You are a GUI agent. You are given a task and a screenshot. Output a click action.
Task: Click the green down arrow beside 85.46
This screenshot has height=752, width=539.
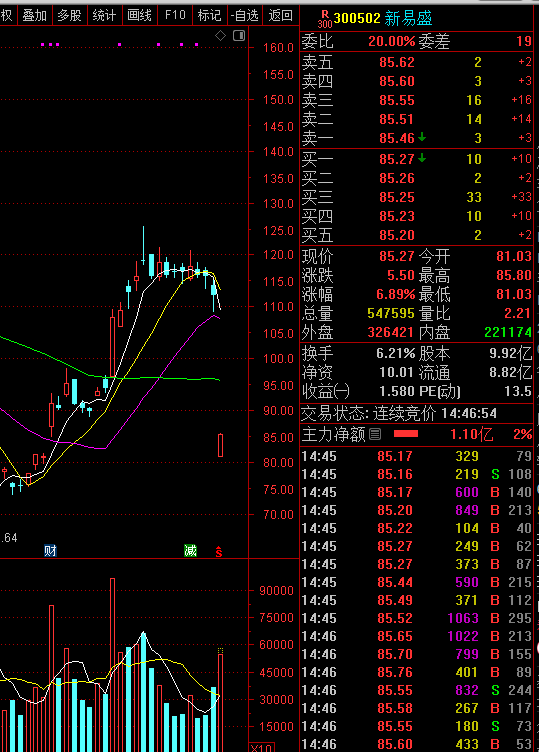tap(422, 138)
